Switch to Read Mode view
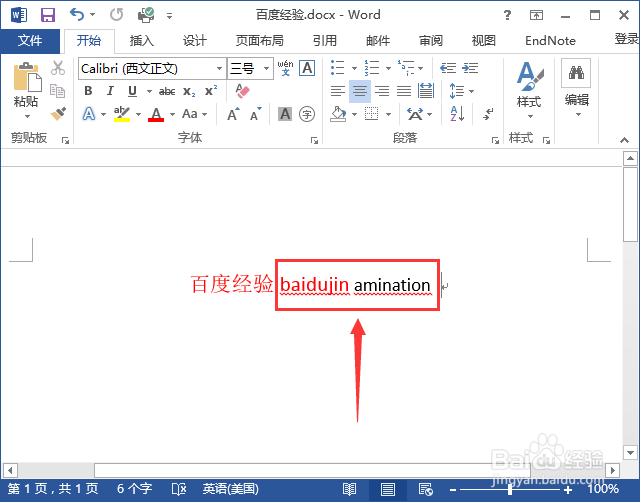Screen dimensions: 640x502 coord(349,489)
